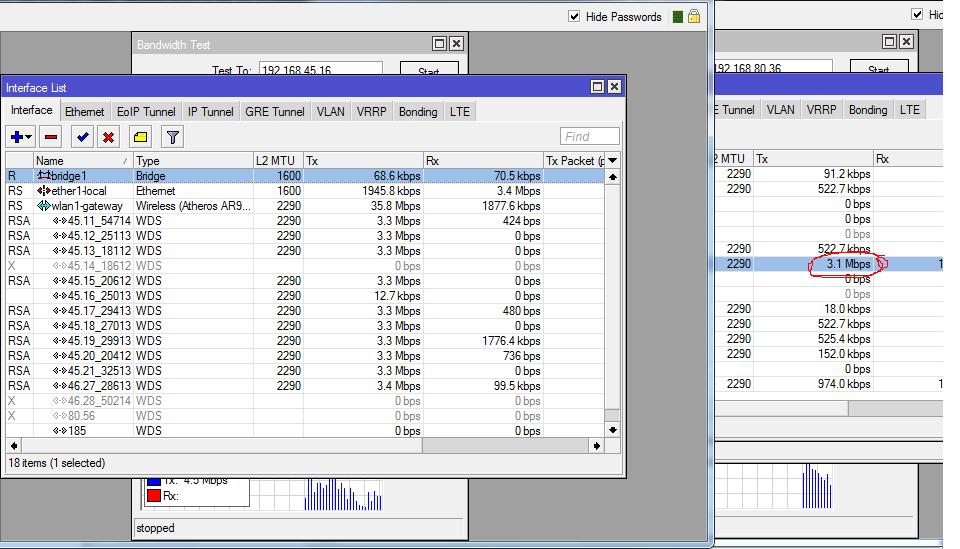The height and width of the screenshot is (549, 960).
Task: Click the red minus Remove button
Action: coord(51,137)
